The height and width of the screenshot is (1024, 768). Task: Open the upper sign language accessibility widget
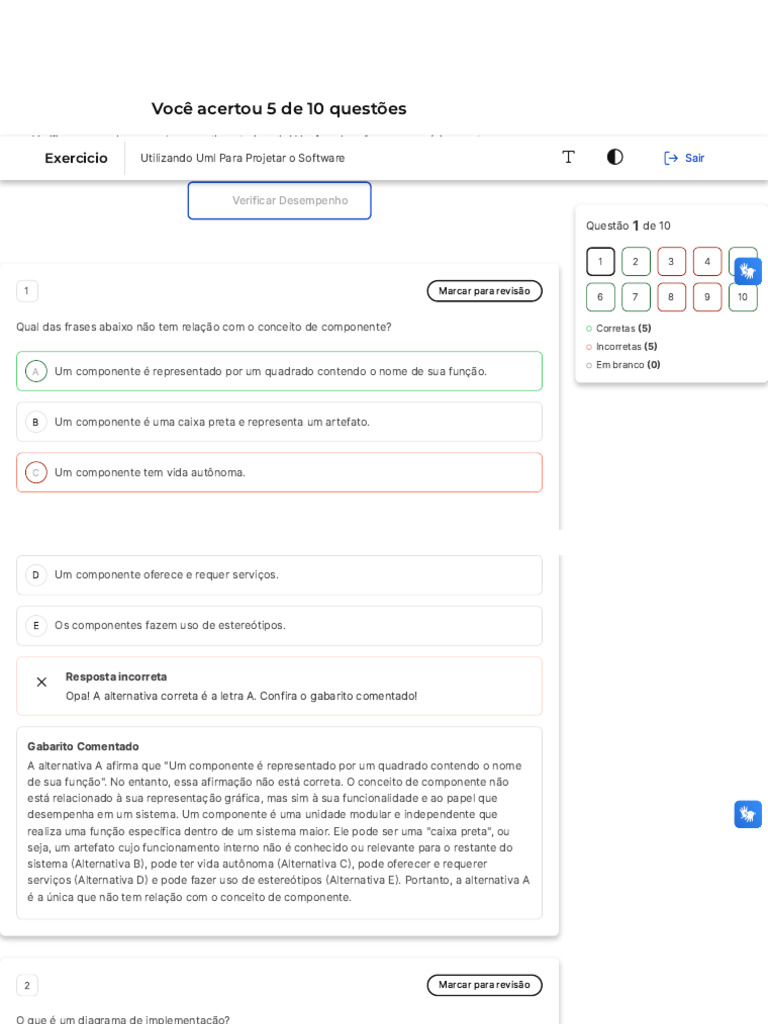coord(748,271)
